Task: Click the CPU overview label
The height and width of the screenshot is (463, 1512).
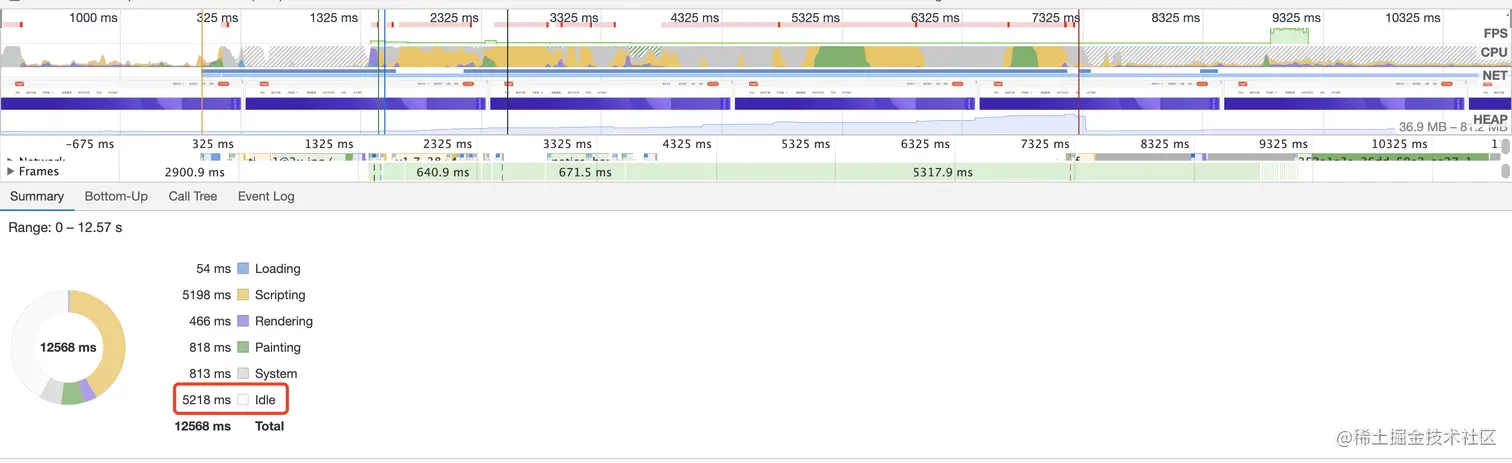Action: tap(1494, 52)
